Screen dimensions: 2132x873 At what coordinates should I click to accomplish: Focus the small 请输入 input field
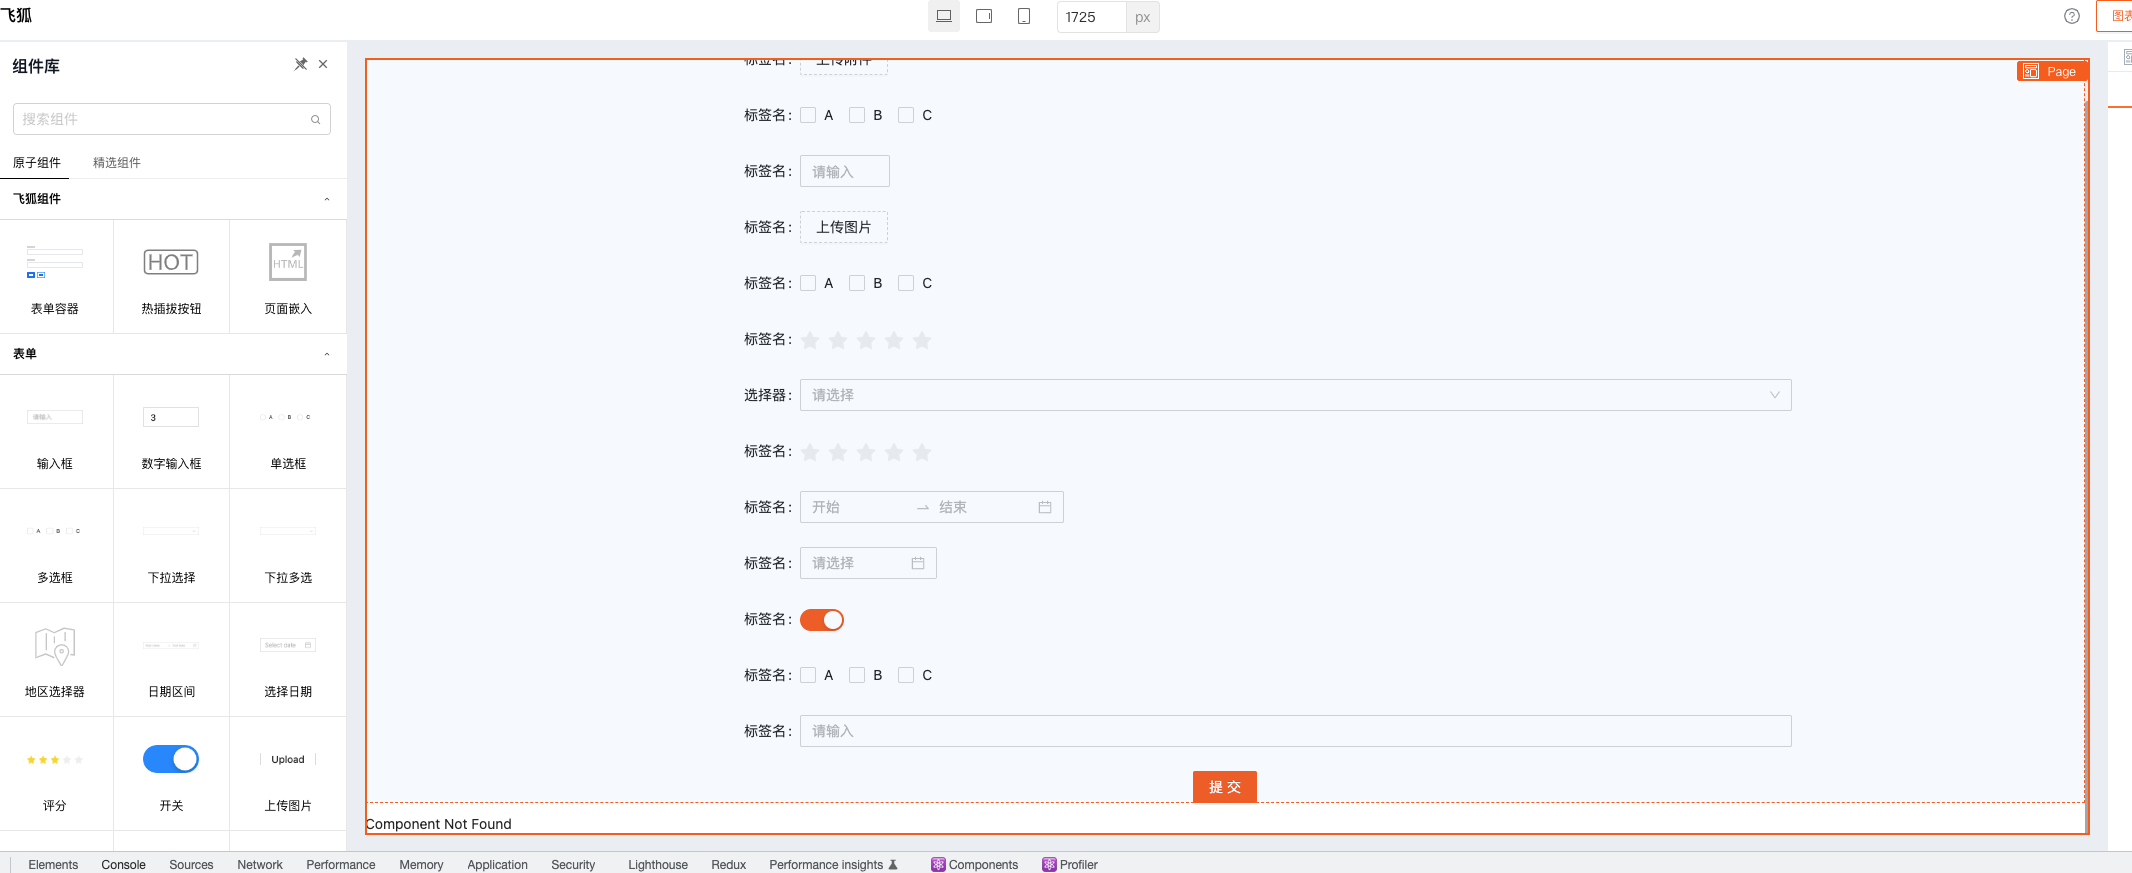(845, 171)
